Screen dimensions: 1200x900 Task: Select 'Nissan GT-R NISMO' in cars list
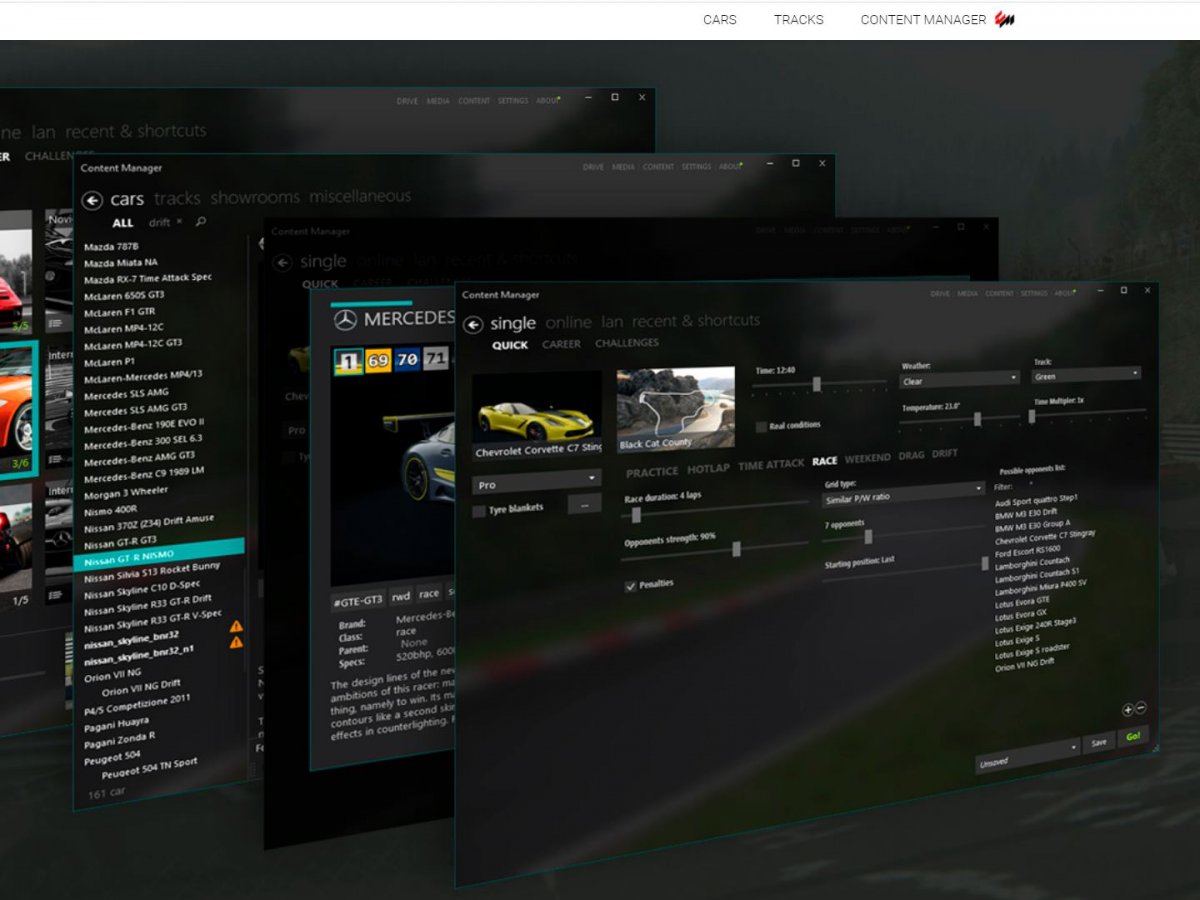click(x=158, y=554)
